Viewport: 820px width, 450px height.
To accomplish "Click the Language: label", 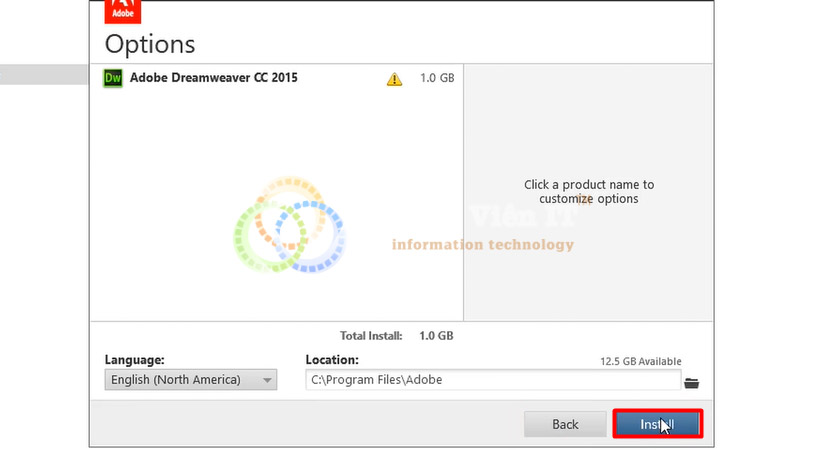I will (134, 360).
